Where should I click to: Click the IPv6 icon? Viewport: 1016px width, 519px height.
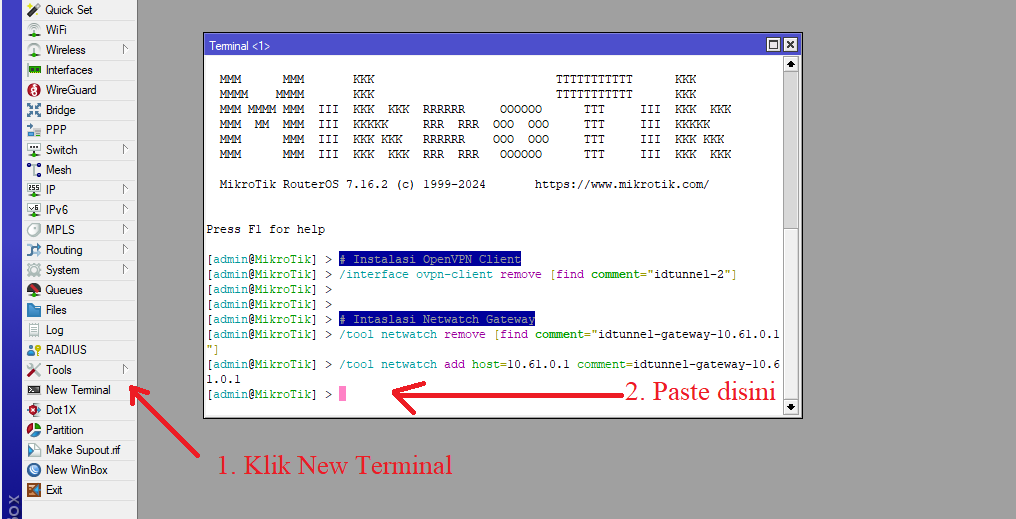(x=34, y=210)
